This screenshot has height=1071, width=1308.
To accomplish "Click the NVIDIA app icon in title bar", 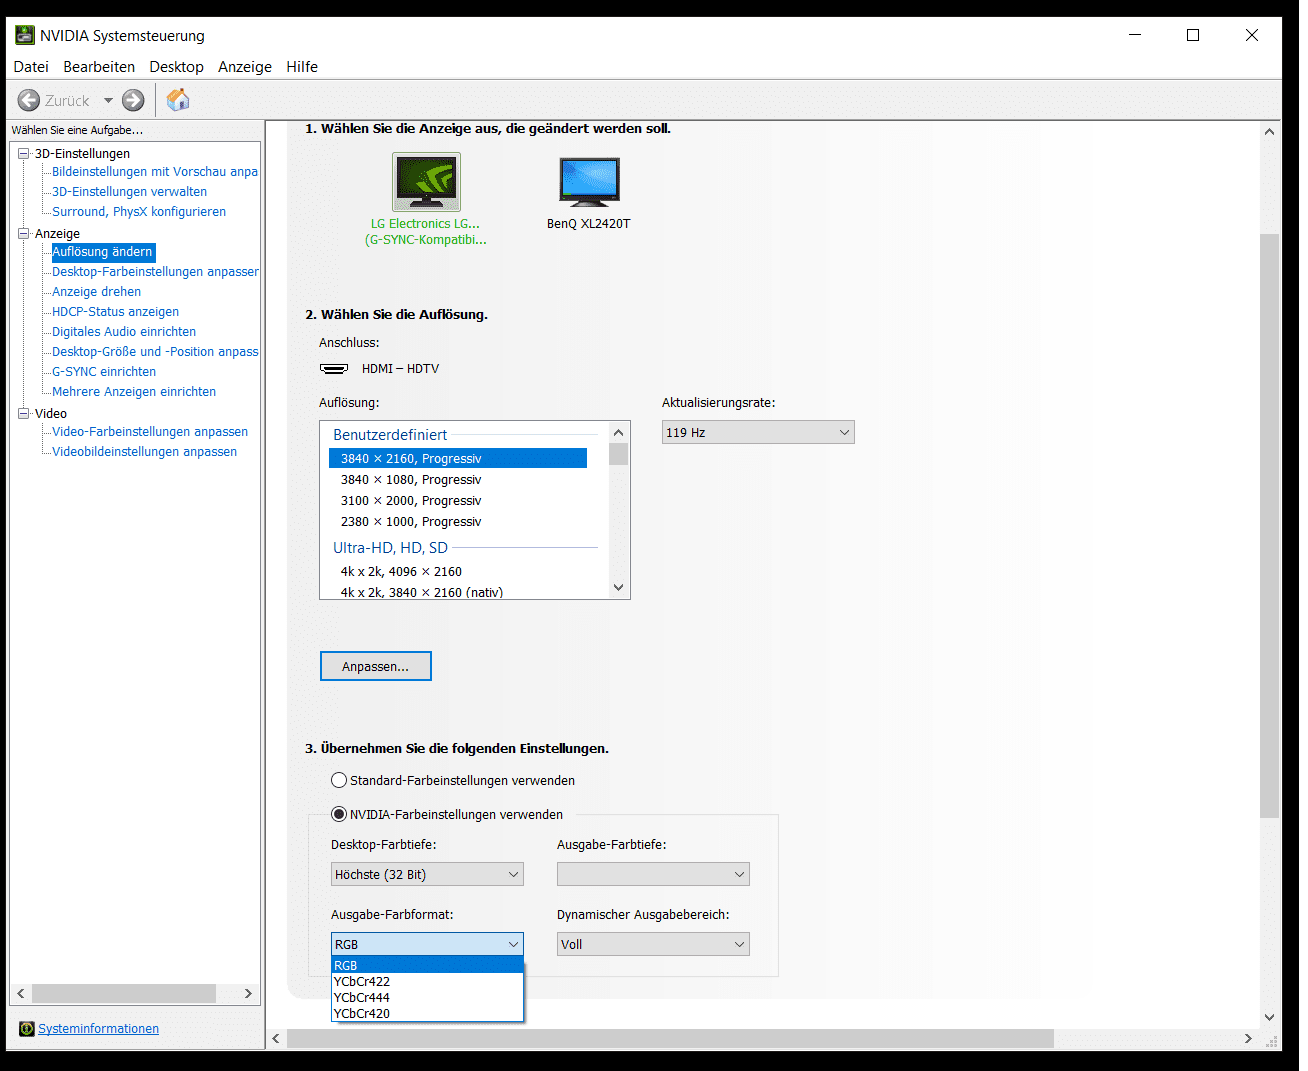I will click(x=25, y=35).
